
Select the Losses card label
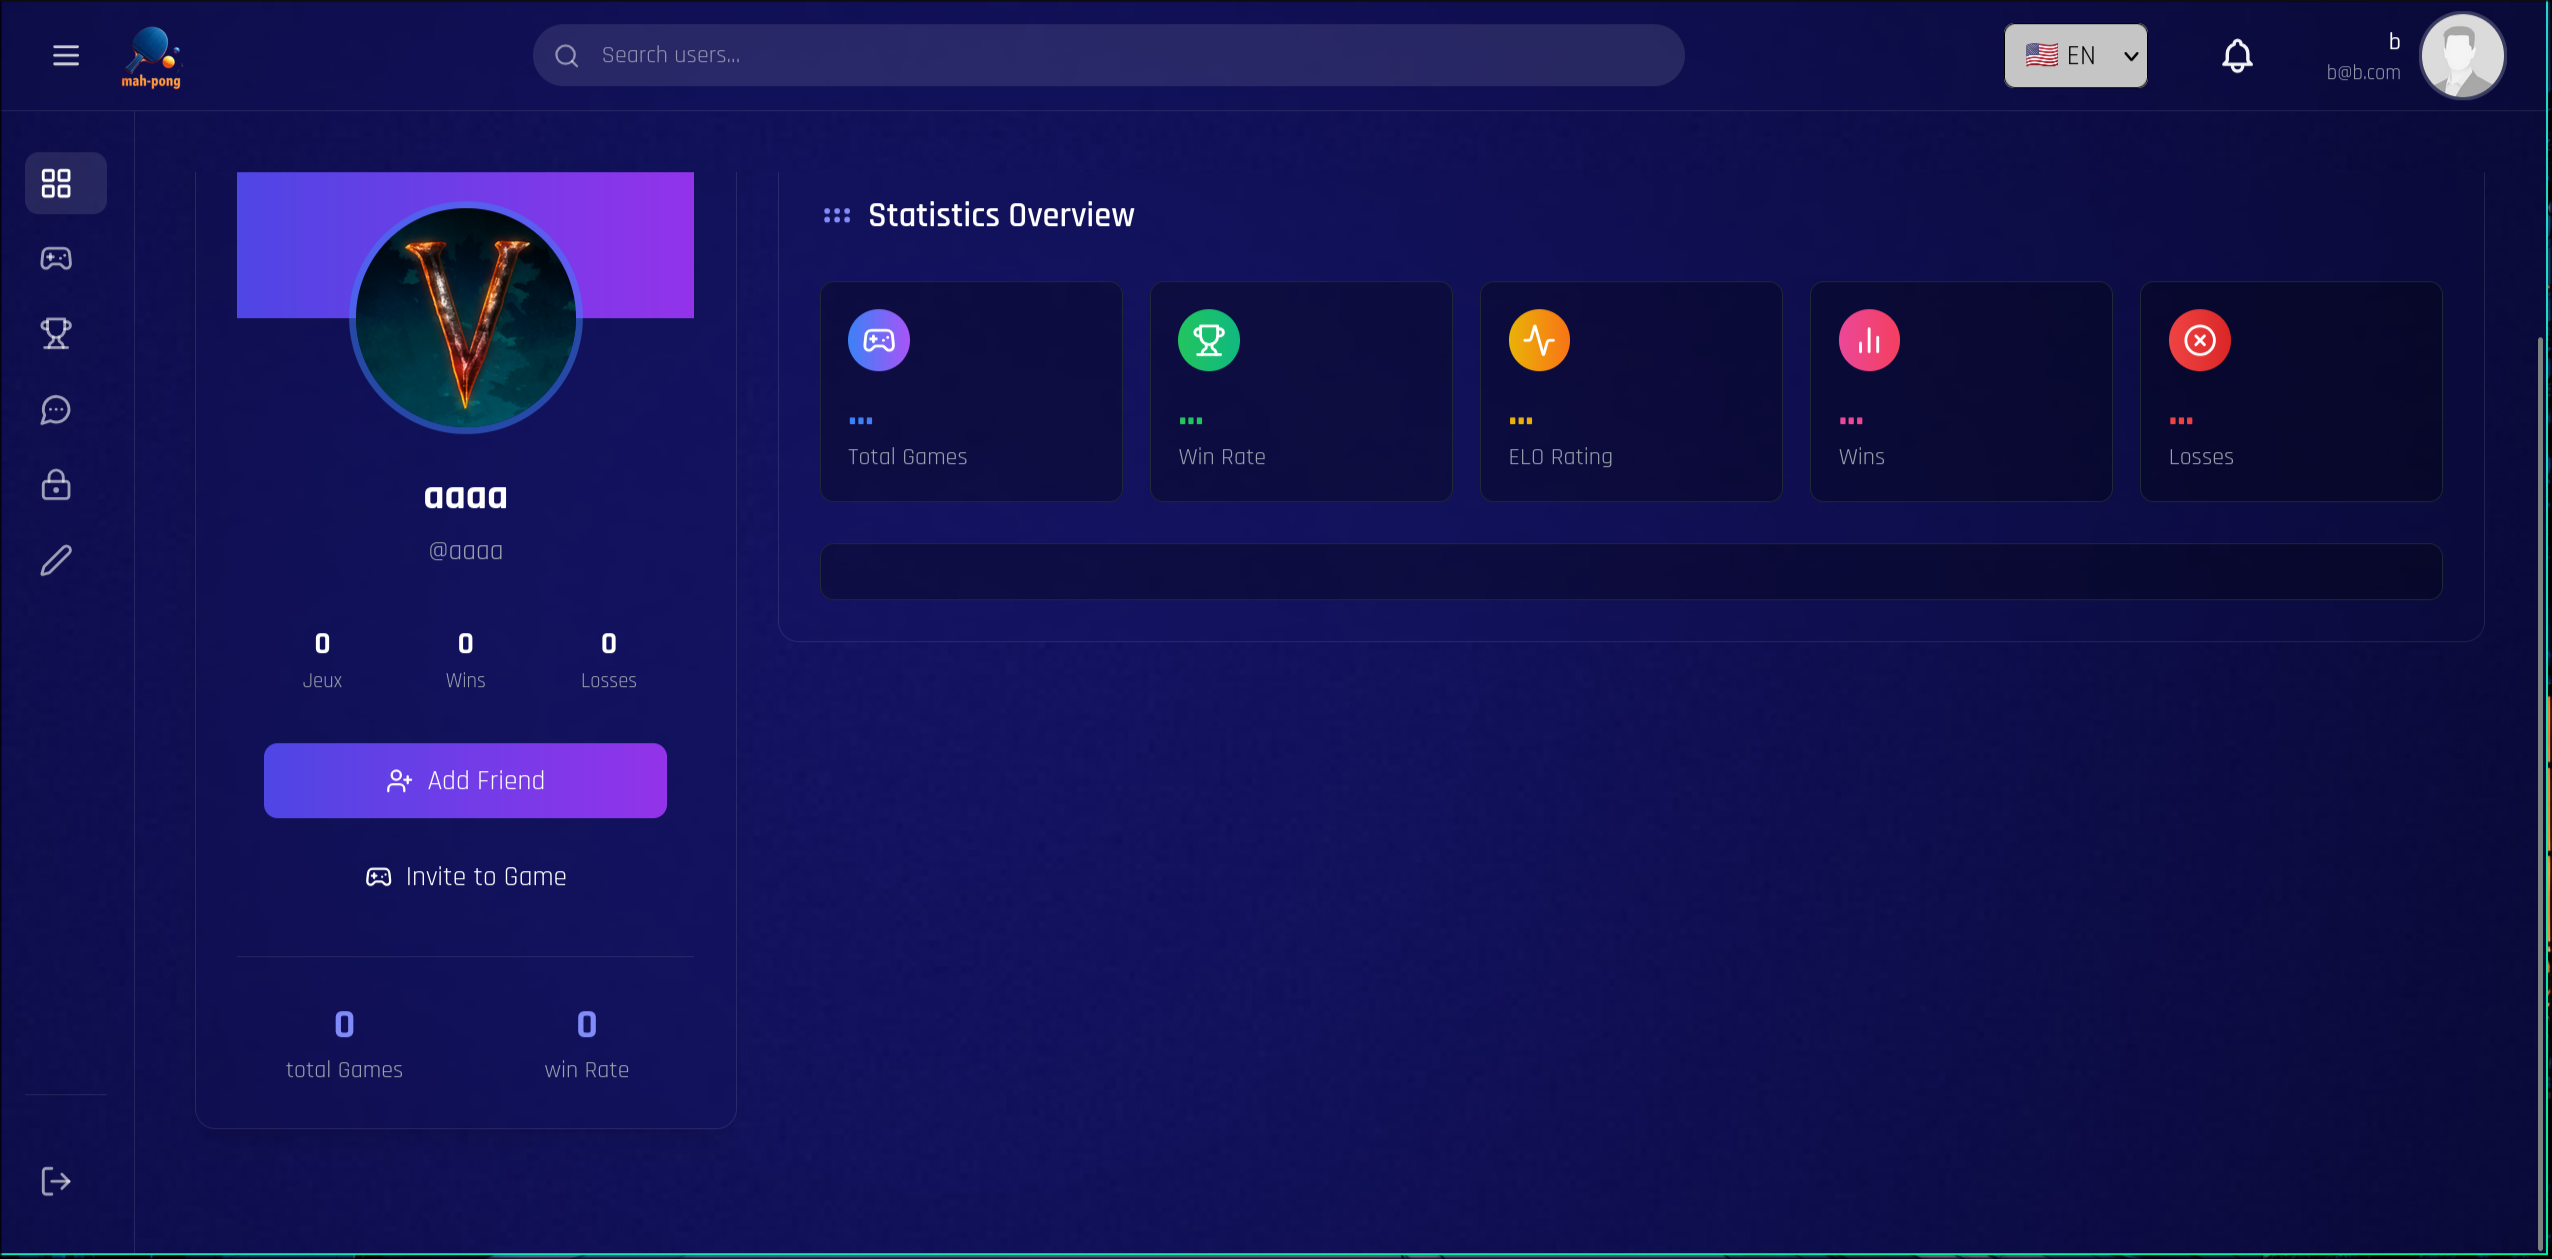pyautogui.click(x=2200, y=457)
